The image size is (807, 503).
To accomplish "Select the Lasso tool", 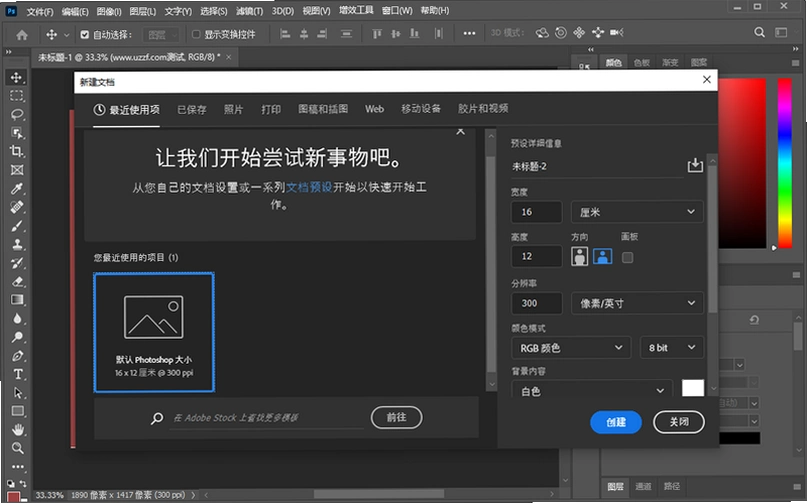I will coord(16,114).
